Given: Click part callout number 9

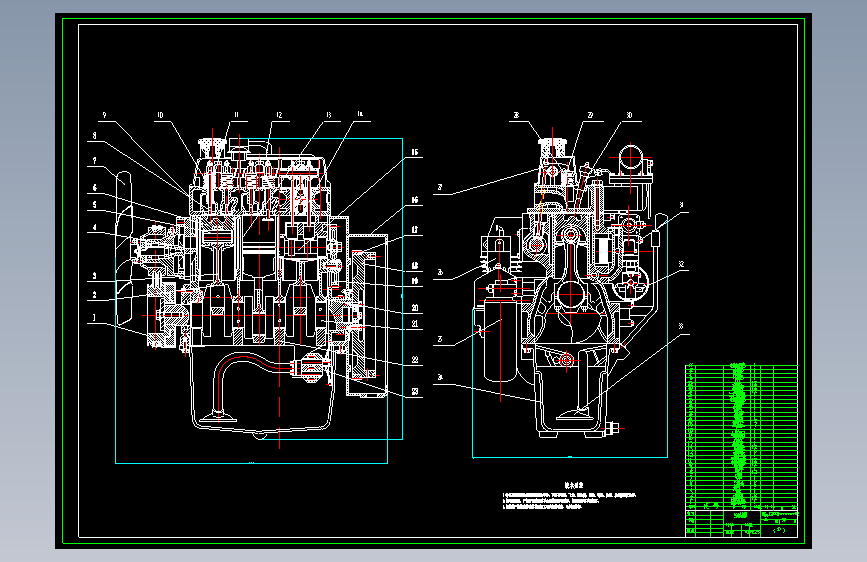Looking at the screenshot, I should pos(105,116).
